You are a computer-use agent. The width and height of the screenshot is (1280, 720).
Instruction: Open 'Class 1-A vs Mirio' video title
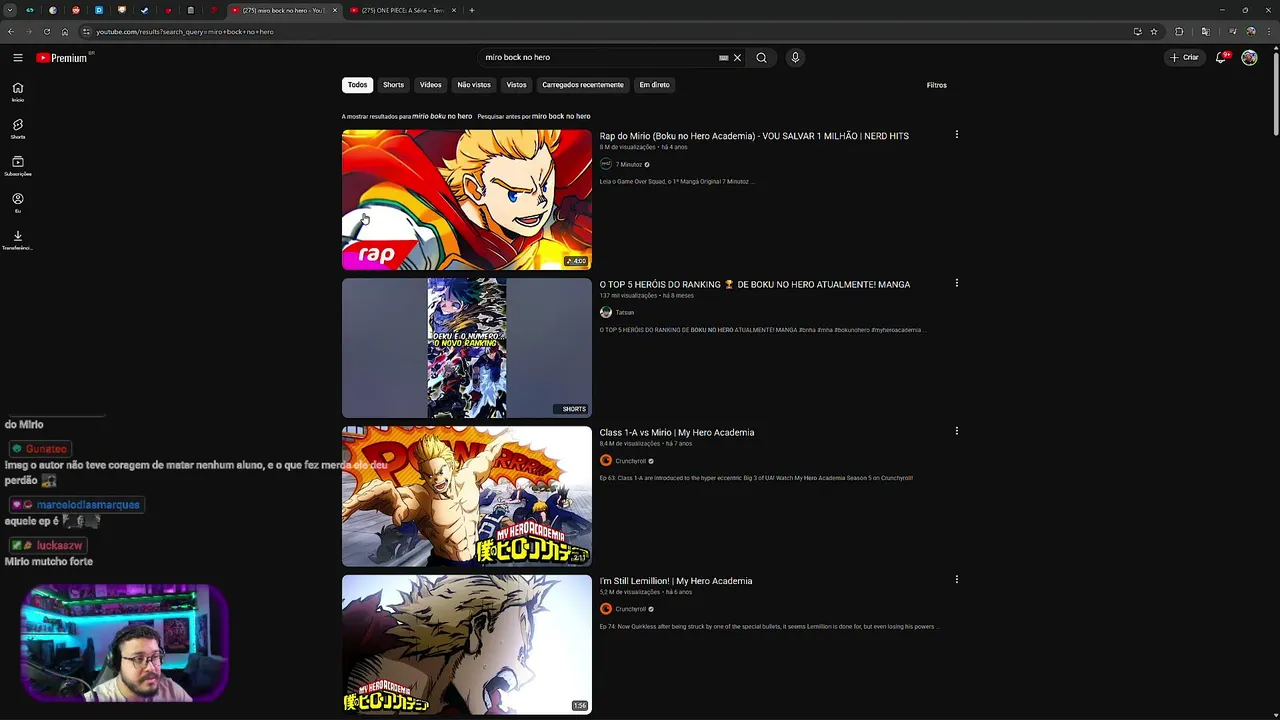point(677,432)
